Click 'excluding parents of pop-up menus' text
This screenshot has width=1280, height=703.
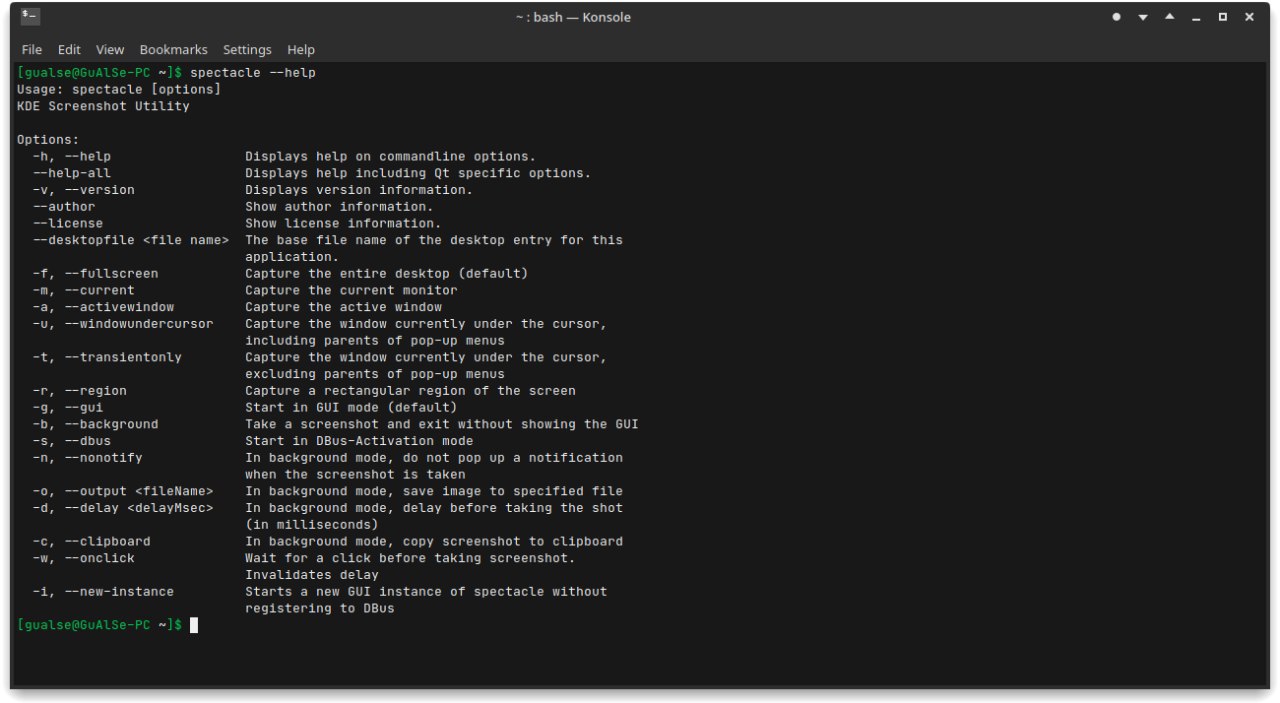[375, 374]
